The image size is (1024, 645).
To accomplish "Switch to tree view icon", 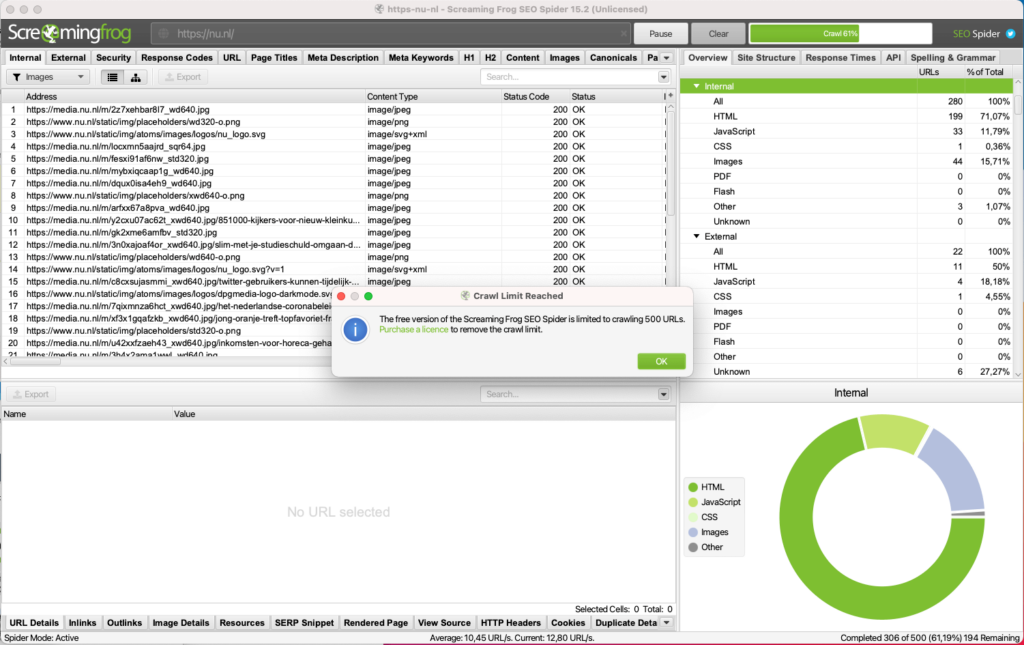I will 135,77.
